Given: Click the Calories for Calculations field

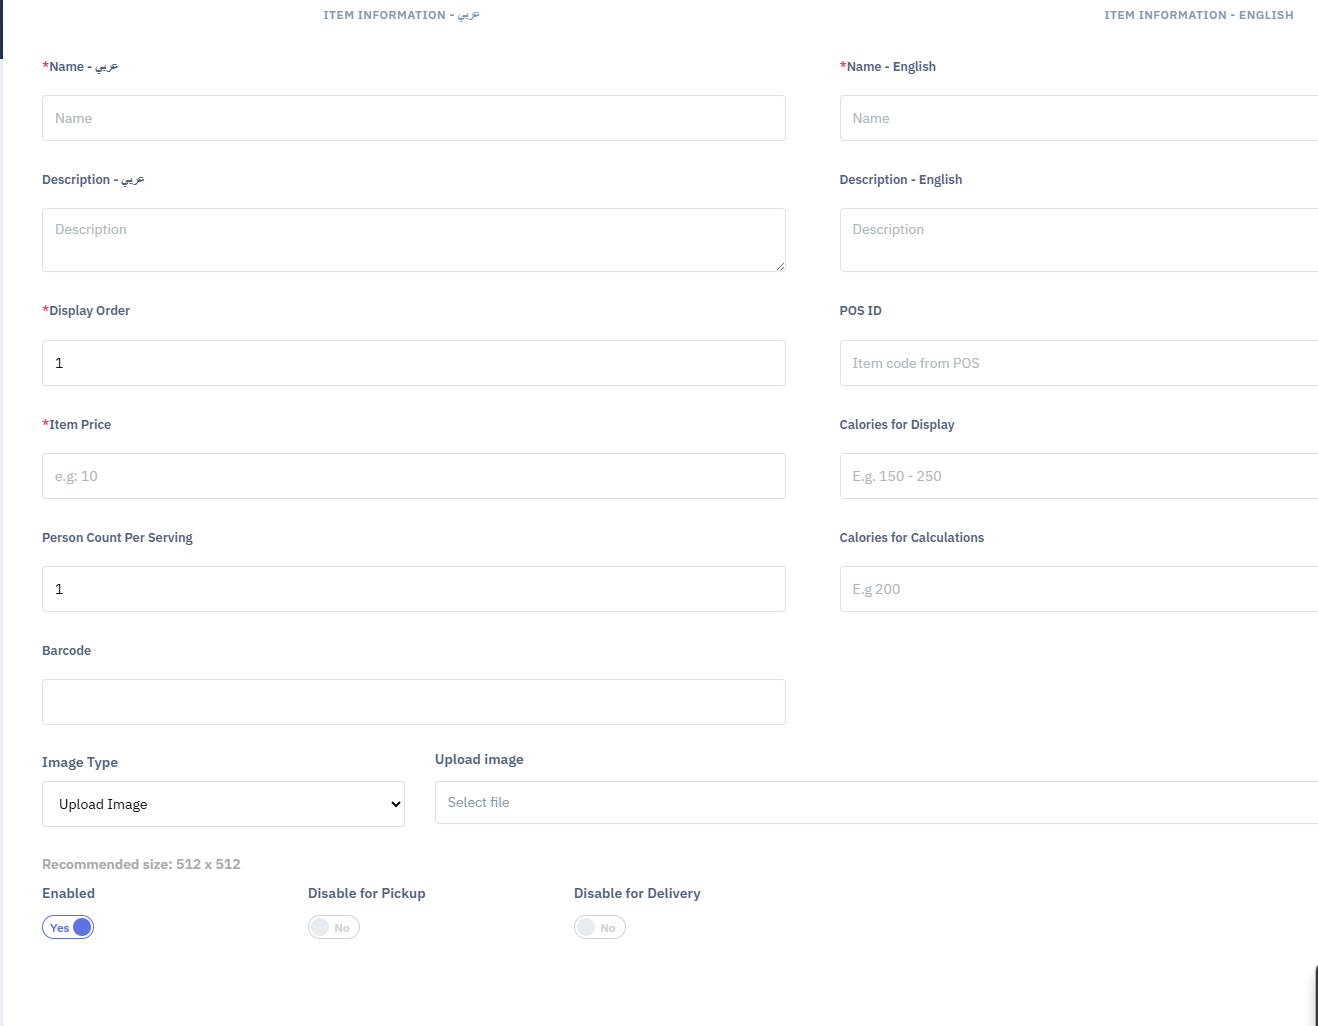Looking at the screenshot, I should click(1078, 589).
